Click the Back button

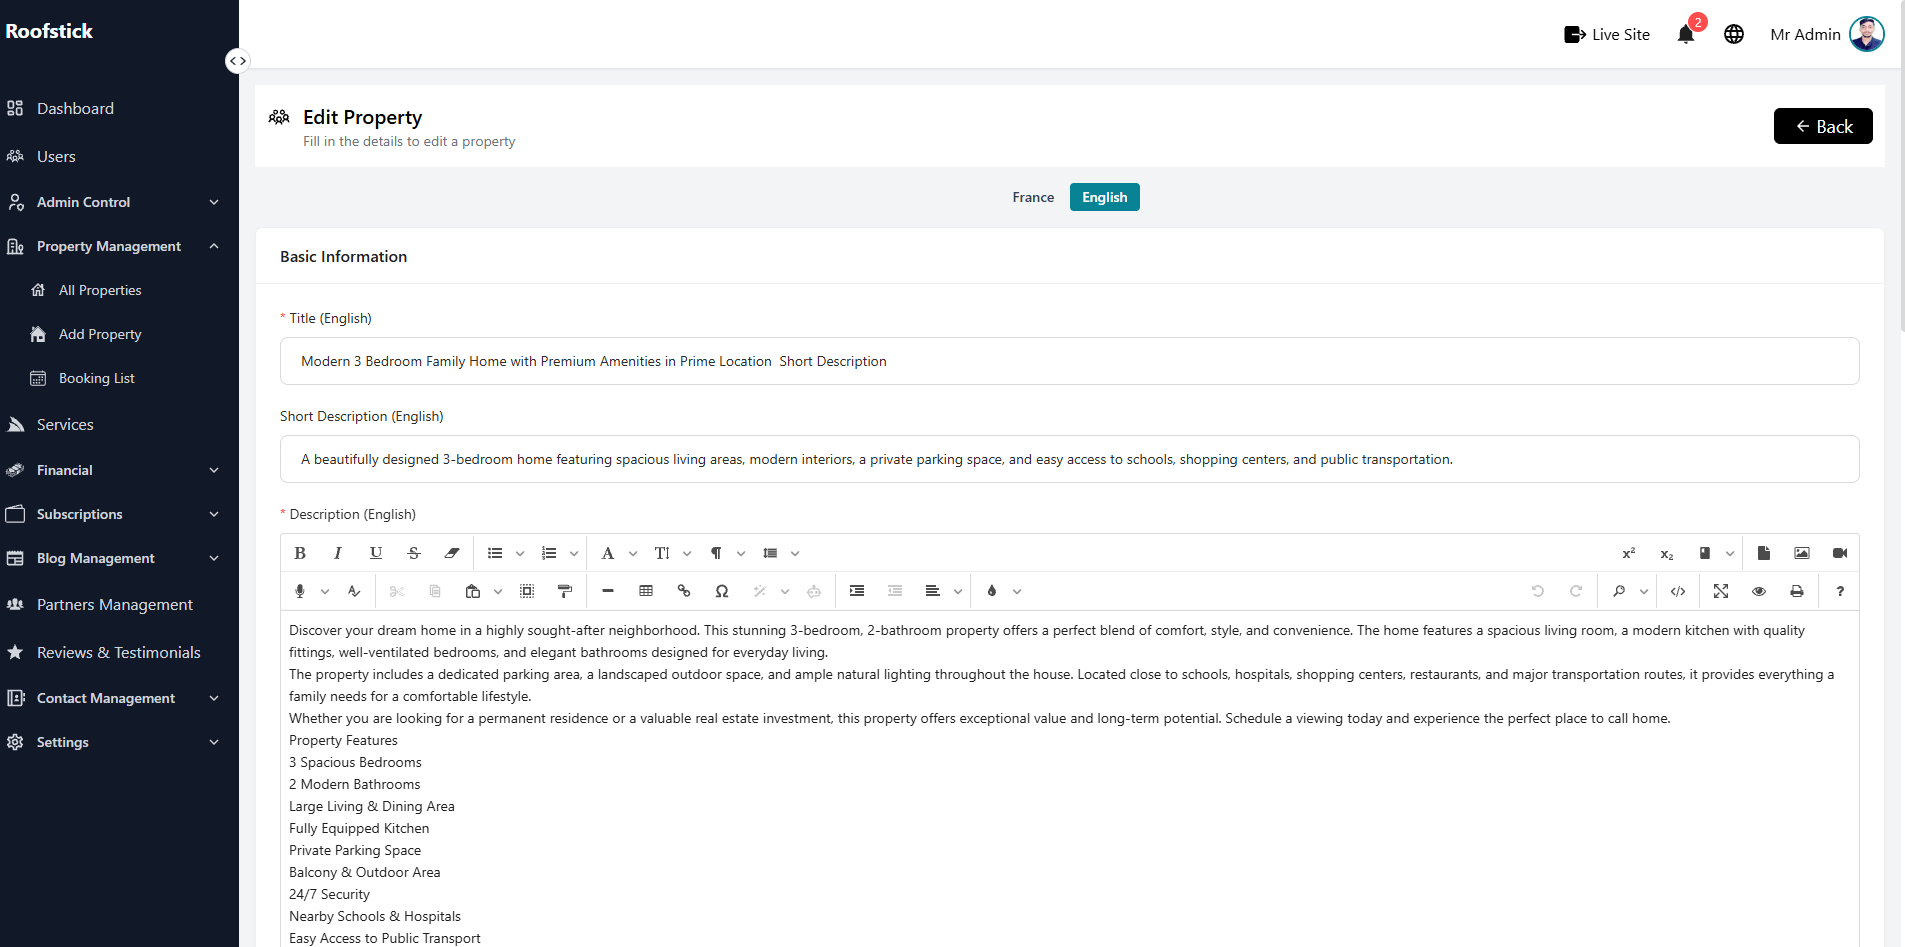click(1823, 126)
